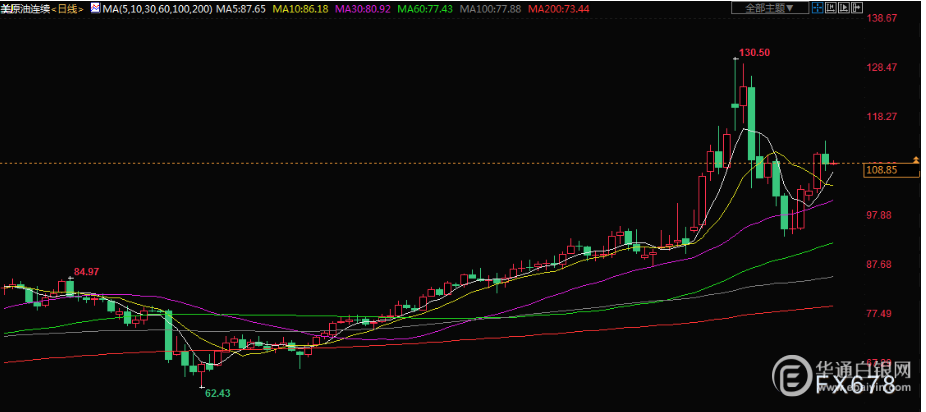The height and width of the screenshot is (412, 926).
Task: Click the 美原油连续 instrument title
Action: pos(24,9)
